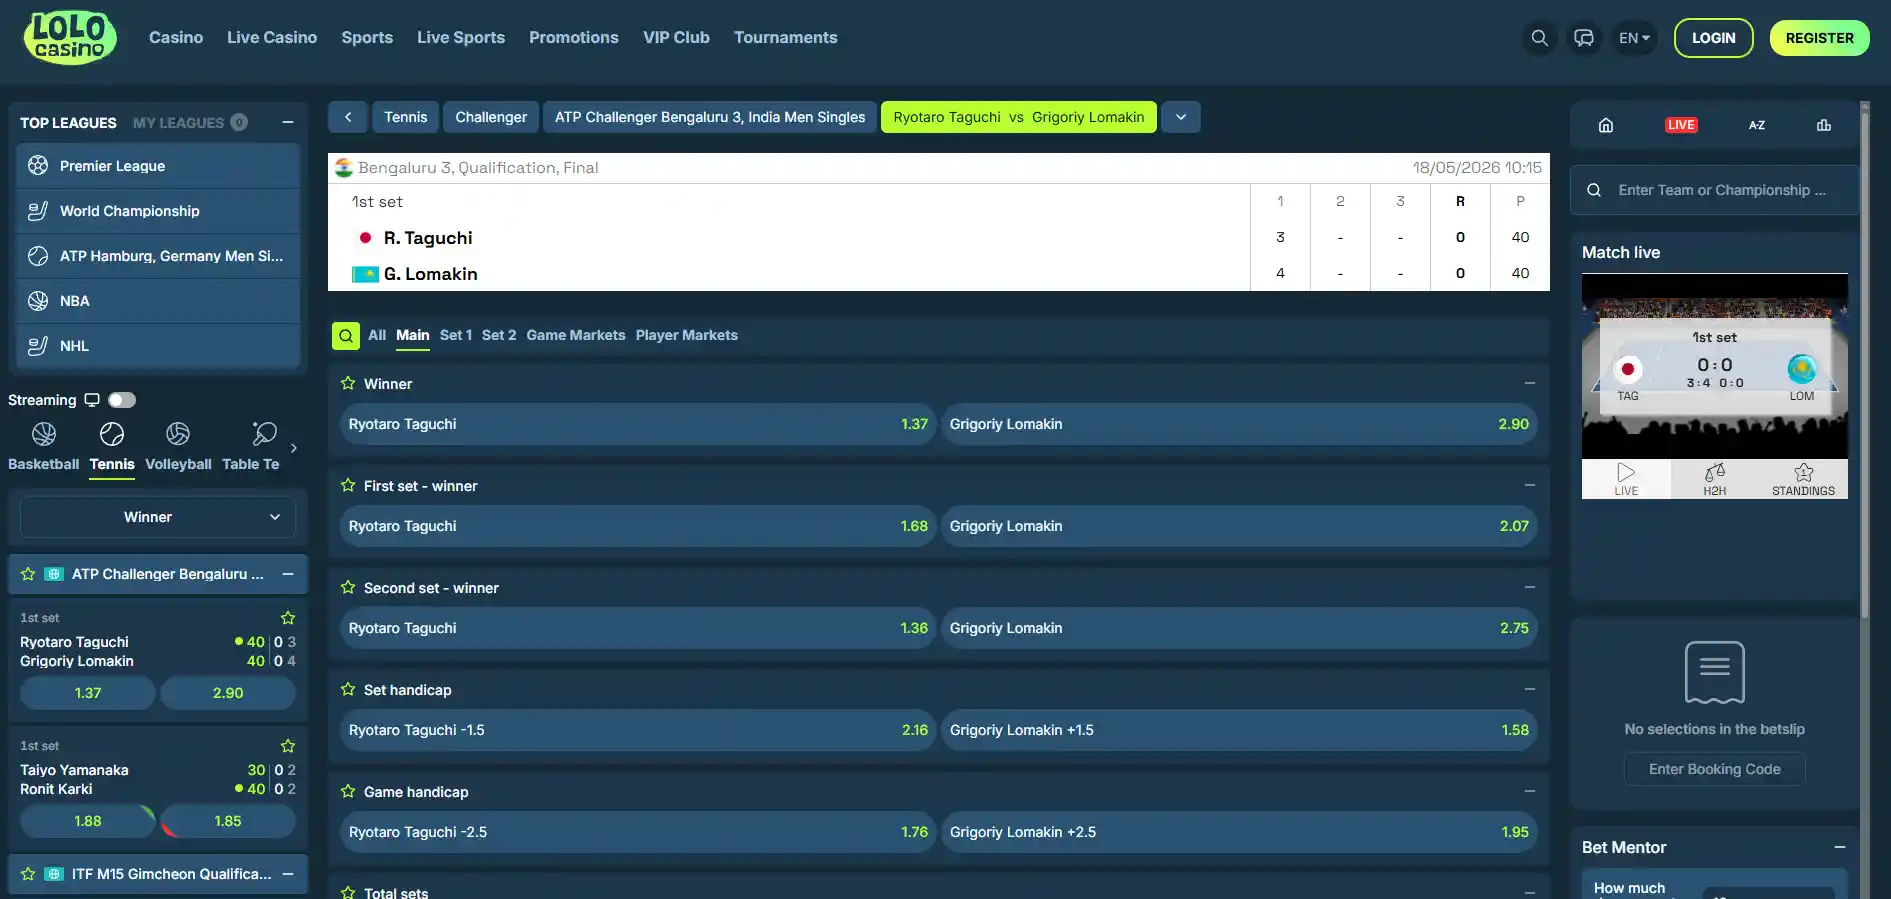The image size is (1891, 899).
Task: Favorite the Winner market star
Action: pyautogui.click(x=348, y=383)
